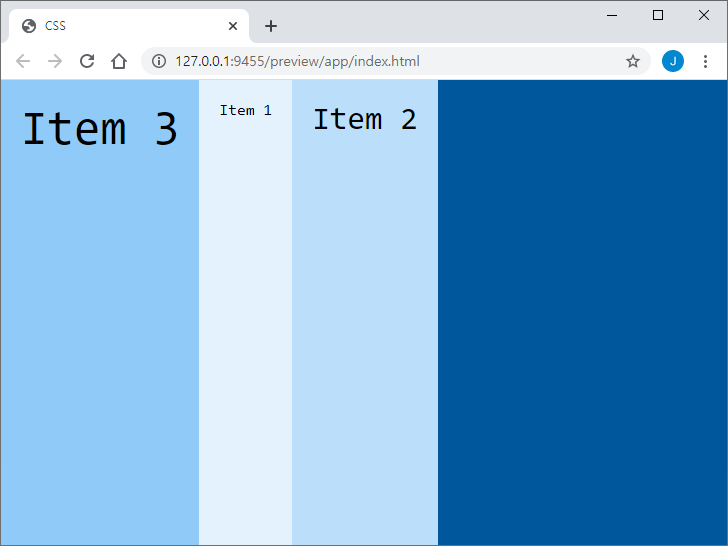Image resolution: width=728 pixels, height=546 pixels.
Task: Open the profile avatar J
Action: tap(673, 61)
